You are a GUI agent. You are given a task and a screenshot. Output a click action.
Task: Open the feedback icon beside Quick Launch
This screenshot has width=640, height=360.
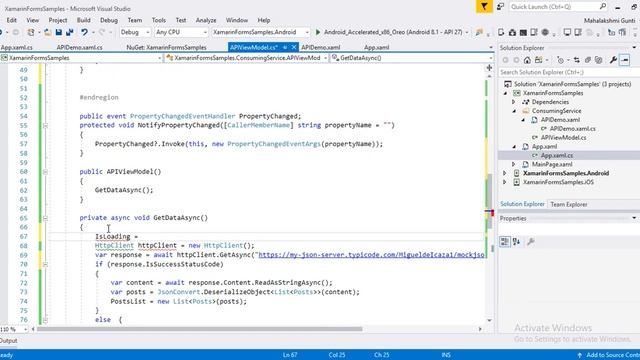click(x=501, y=7)
